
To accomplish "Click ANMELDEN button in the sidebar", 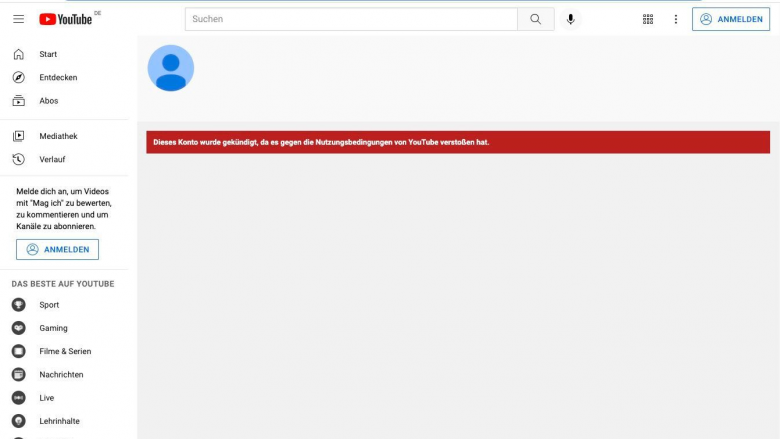I will click(57, 250).
